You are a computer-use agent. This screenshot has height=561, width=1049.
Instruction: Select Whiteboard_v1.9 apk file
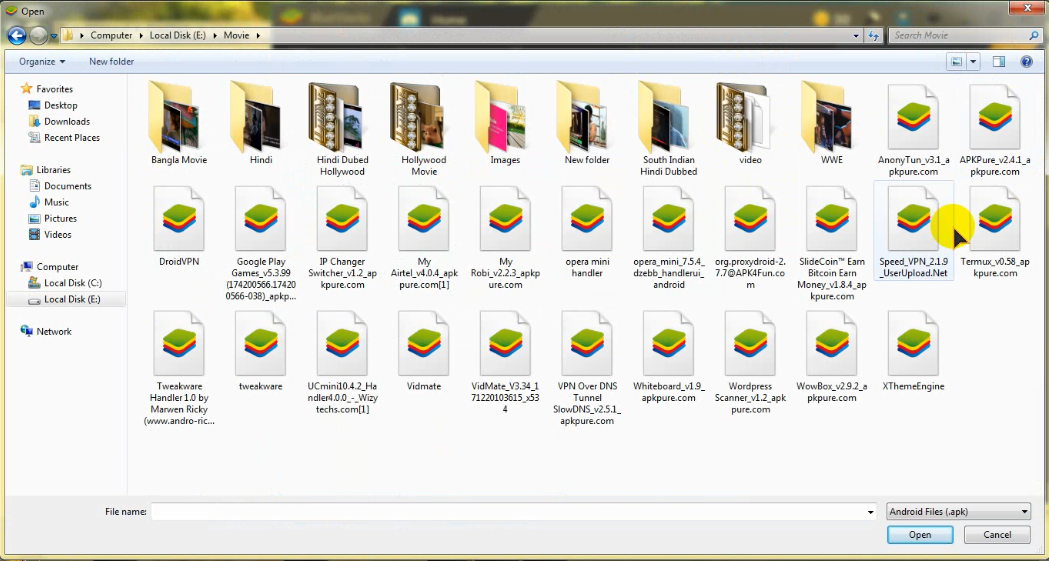pyautogui.click(x=668, y=356)
